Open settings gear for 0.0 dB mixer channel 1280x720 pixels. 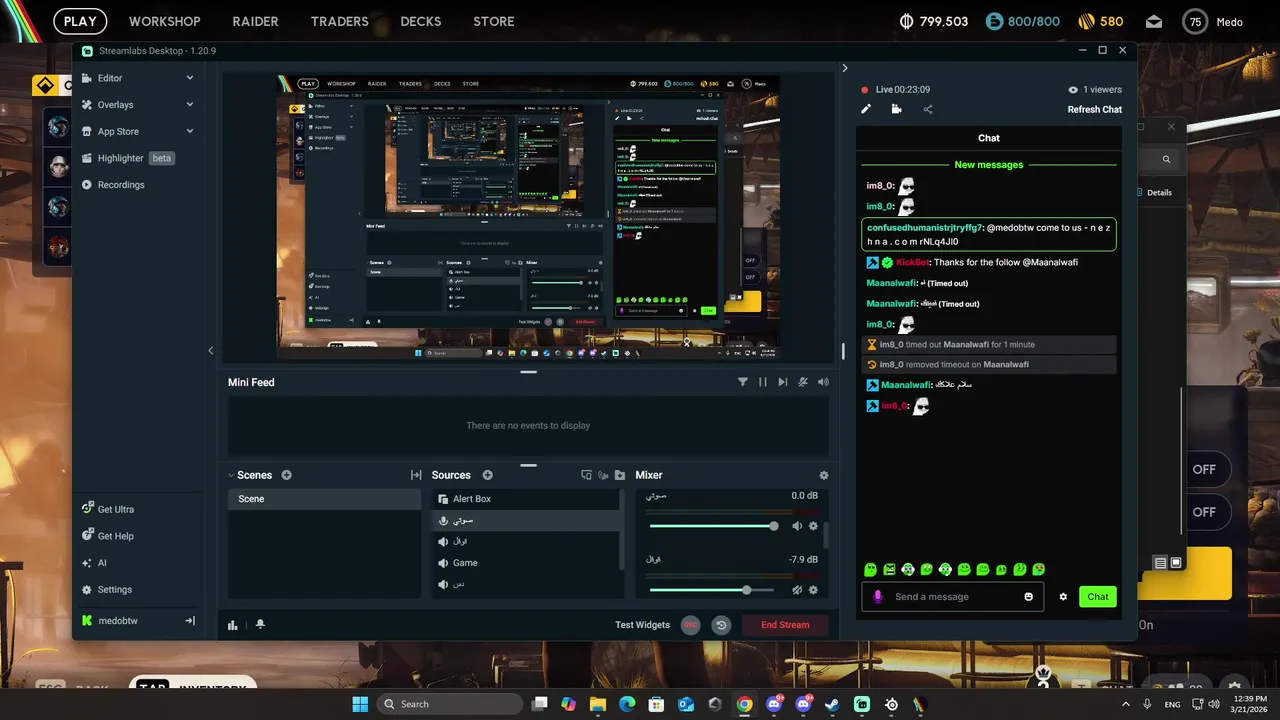click(x=813, y=526)
